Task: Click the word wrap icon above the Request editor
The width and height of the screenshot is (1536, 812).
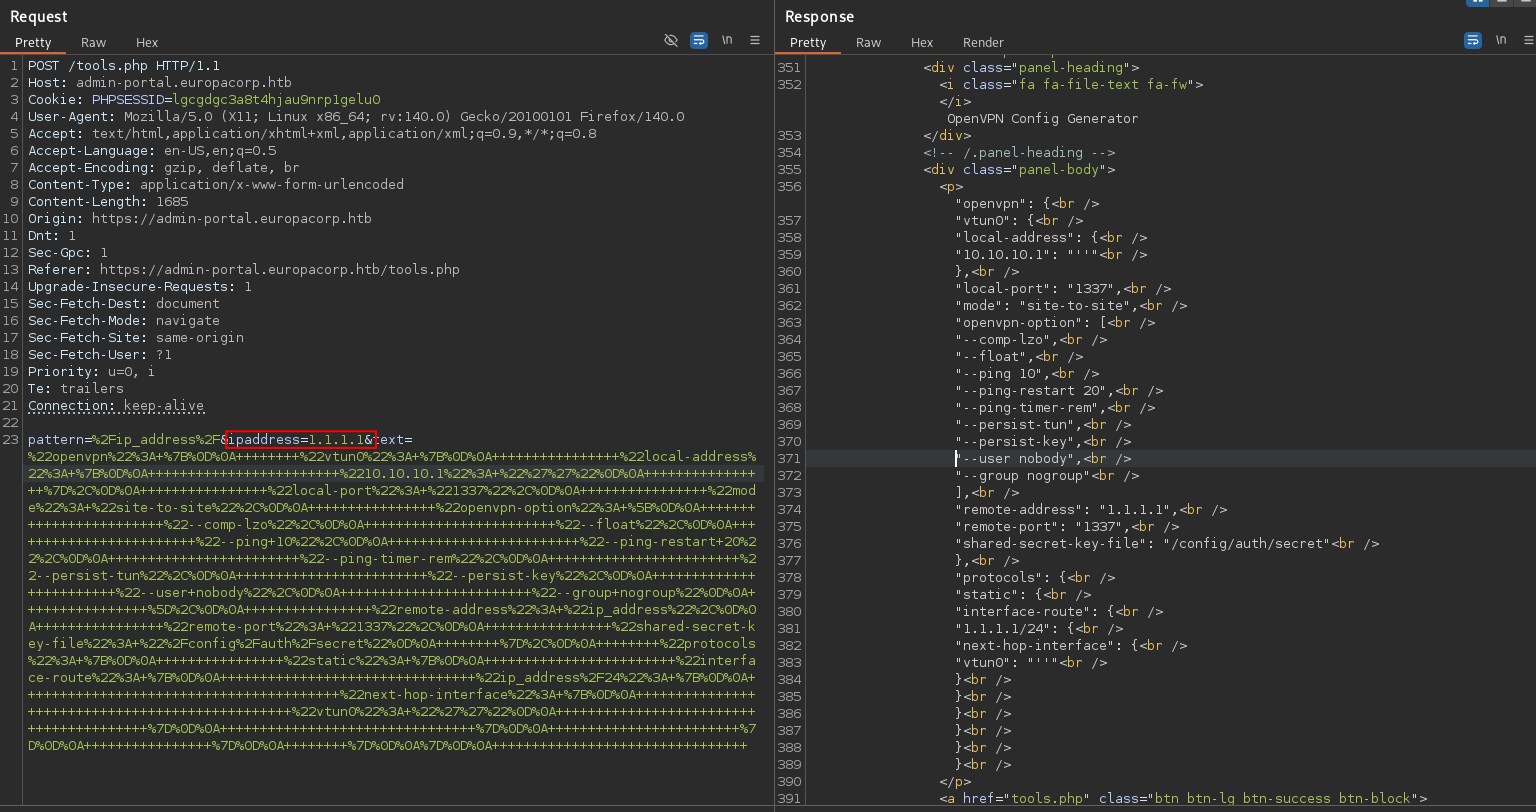Action: 698,40
